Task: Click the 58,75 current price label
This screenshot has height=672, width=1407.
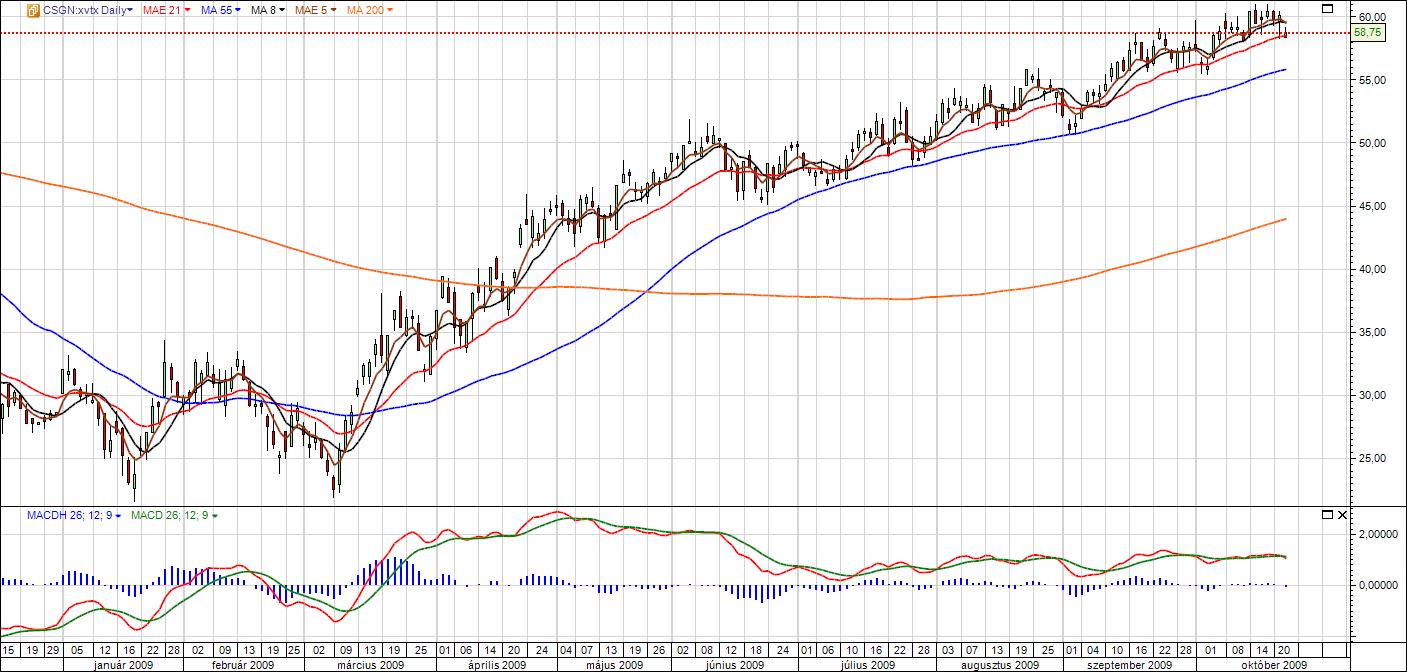Action: click(1367, 33)
